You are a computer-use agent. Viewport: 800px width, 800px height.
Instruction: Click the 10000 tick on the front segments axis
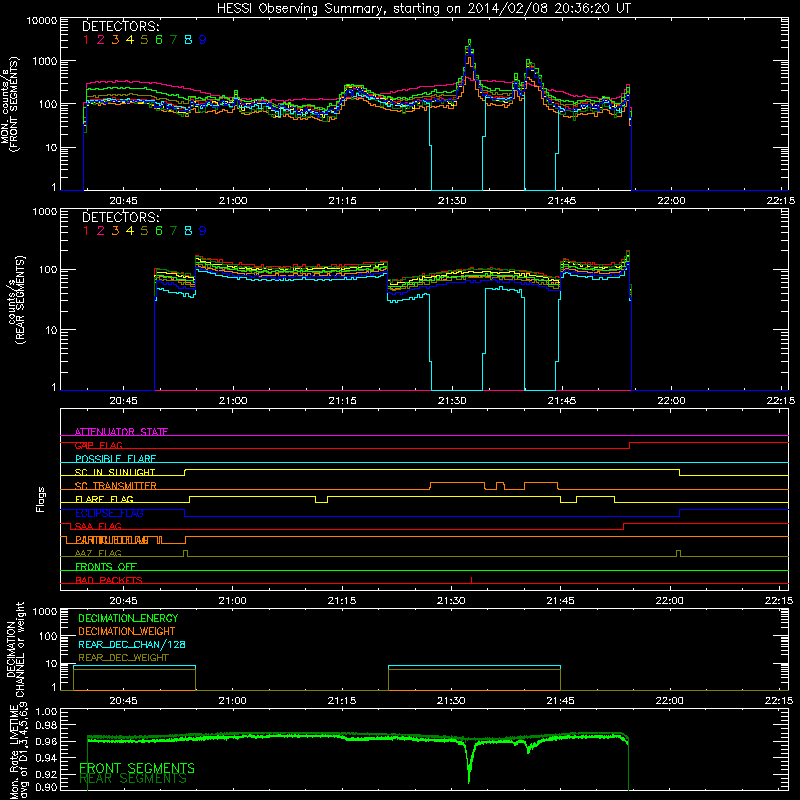tap(41, 20)
